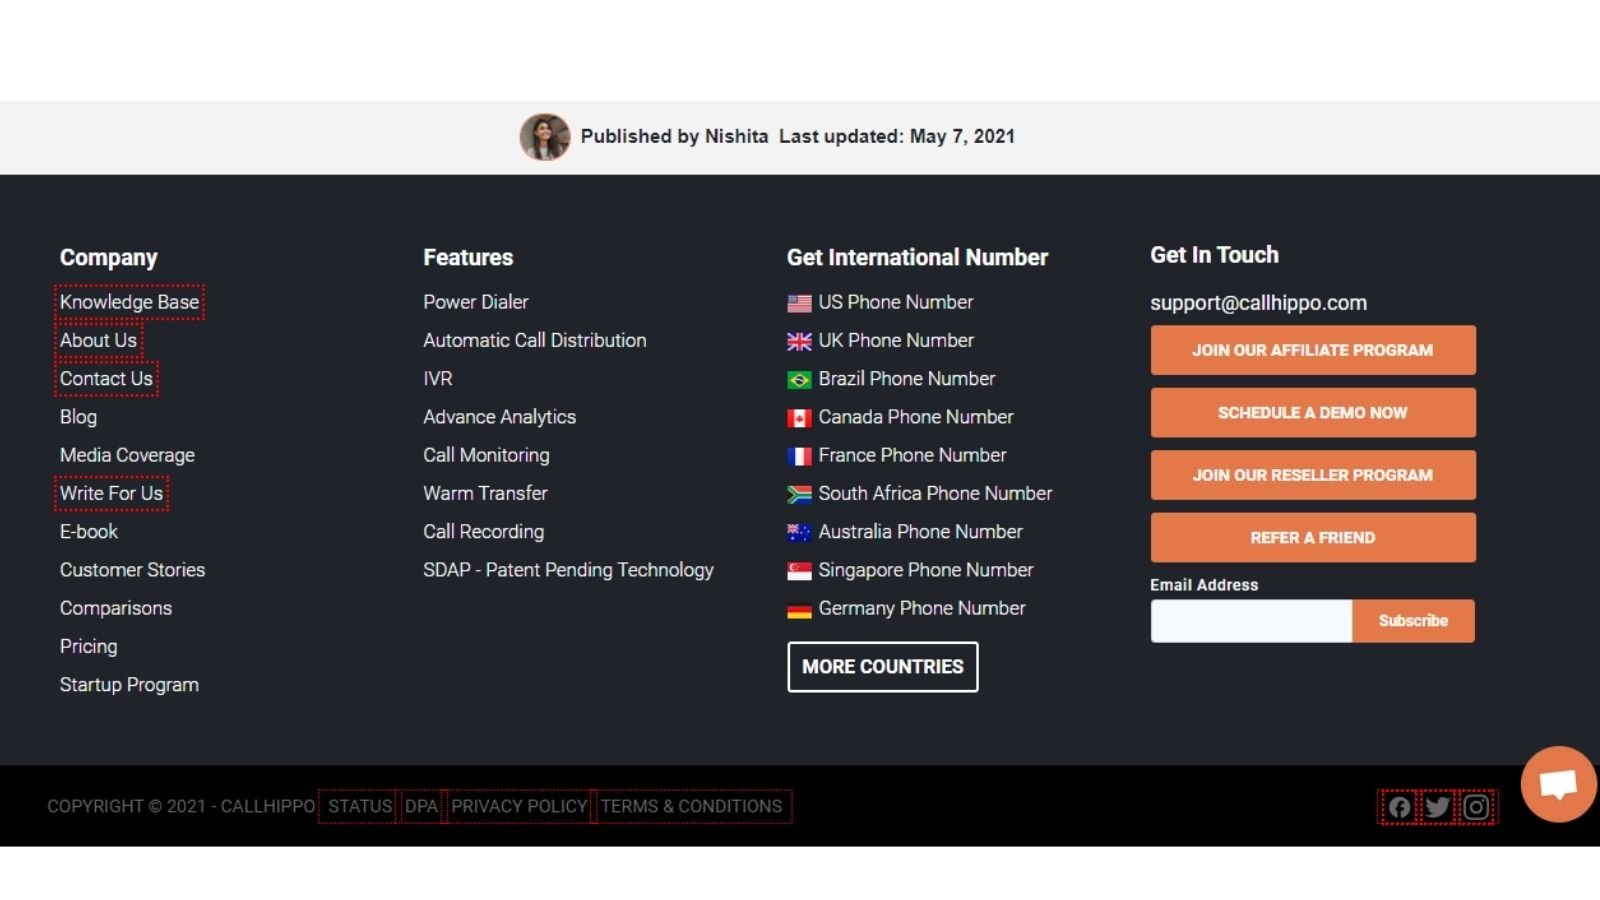Click the Australia flag icon
Screen dimensions: 1600x900
[x=799, y=533]
